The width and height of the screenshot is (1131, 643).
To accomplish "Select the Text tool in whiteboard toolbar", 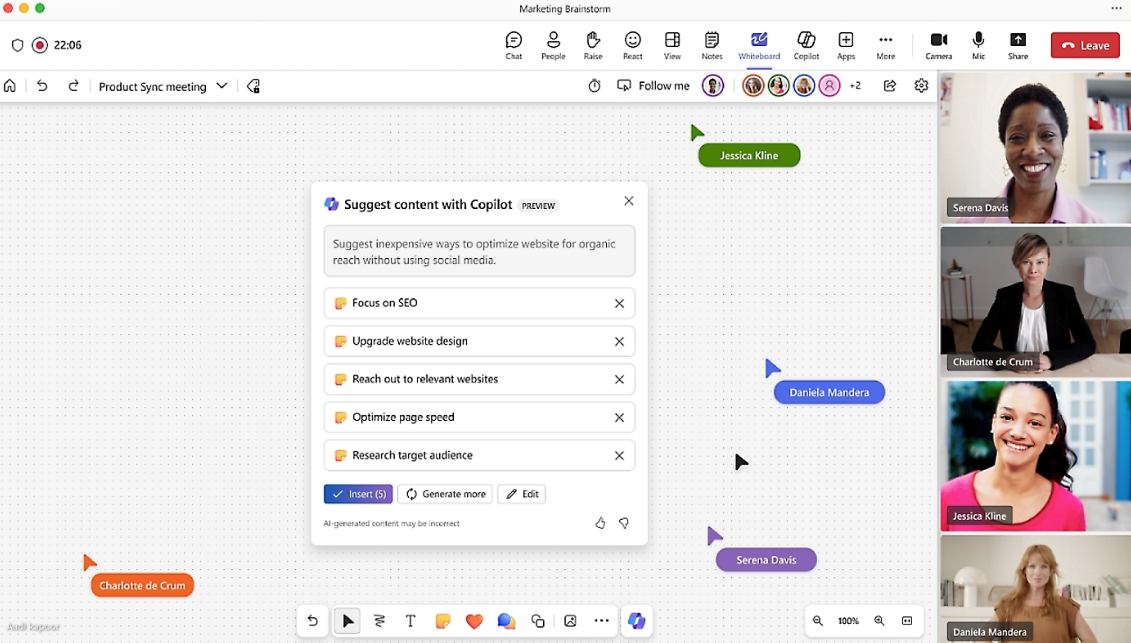I will [410, 621].
